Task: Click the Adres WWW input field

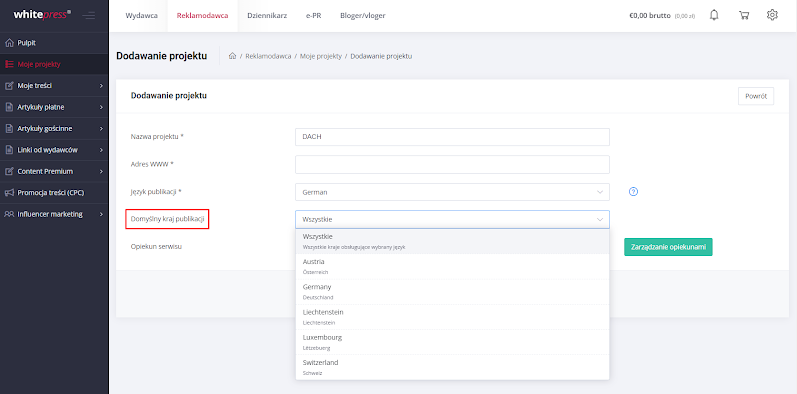Action: point(452,164)
